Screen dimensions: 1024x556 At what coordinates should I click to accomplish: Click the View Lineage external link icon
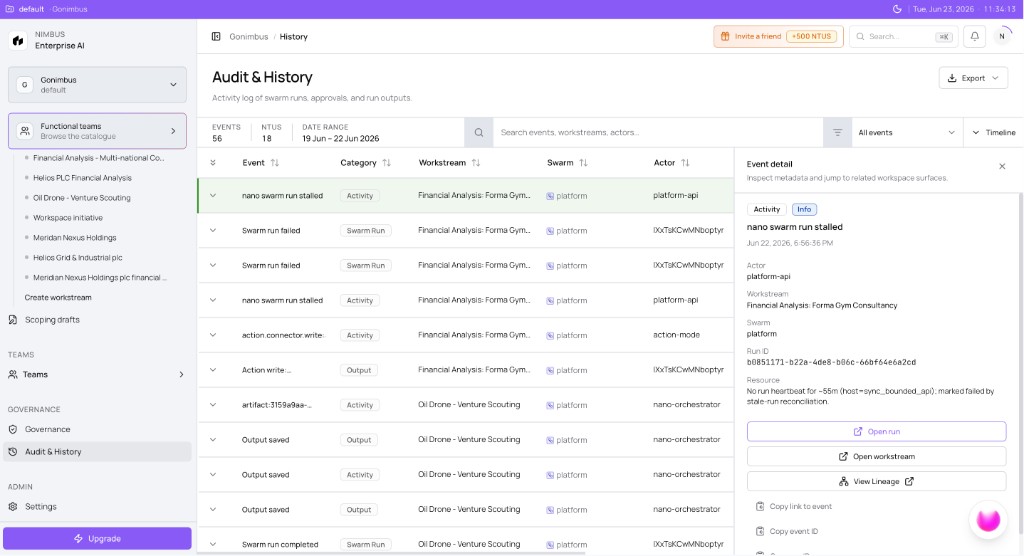tap(909, 482)
